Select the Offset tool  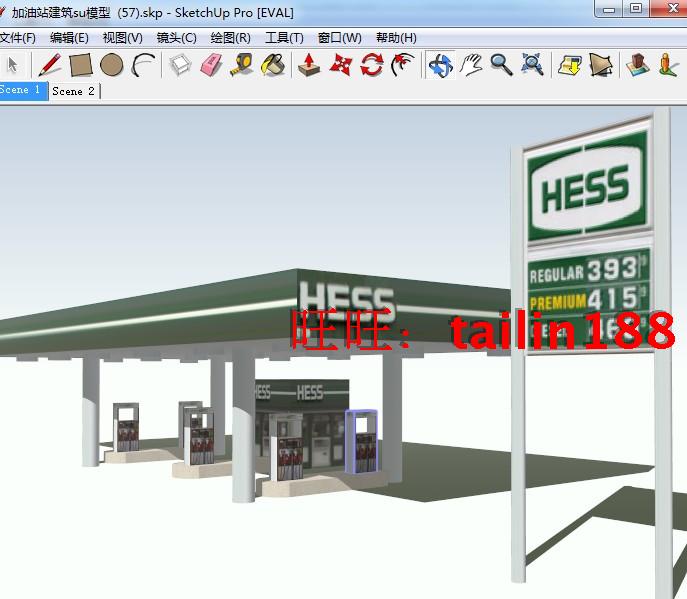[403, 65]
